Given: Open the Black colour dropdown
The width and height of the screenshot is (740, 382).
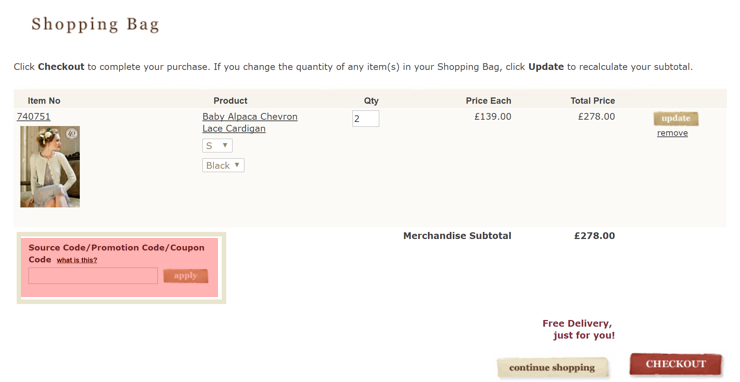Looking at the screenshot, I should pos(223,165).
